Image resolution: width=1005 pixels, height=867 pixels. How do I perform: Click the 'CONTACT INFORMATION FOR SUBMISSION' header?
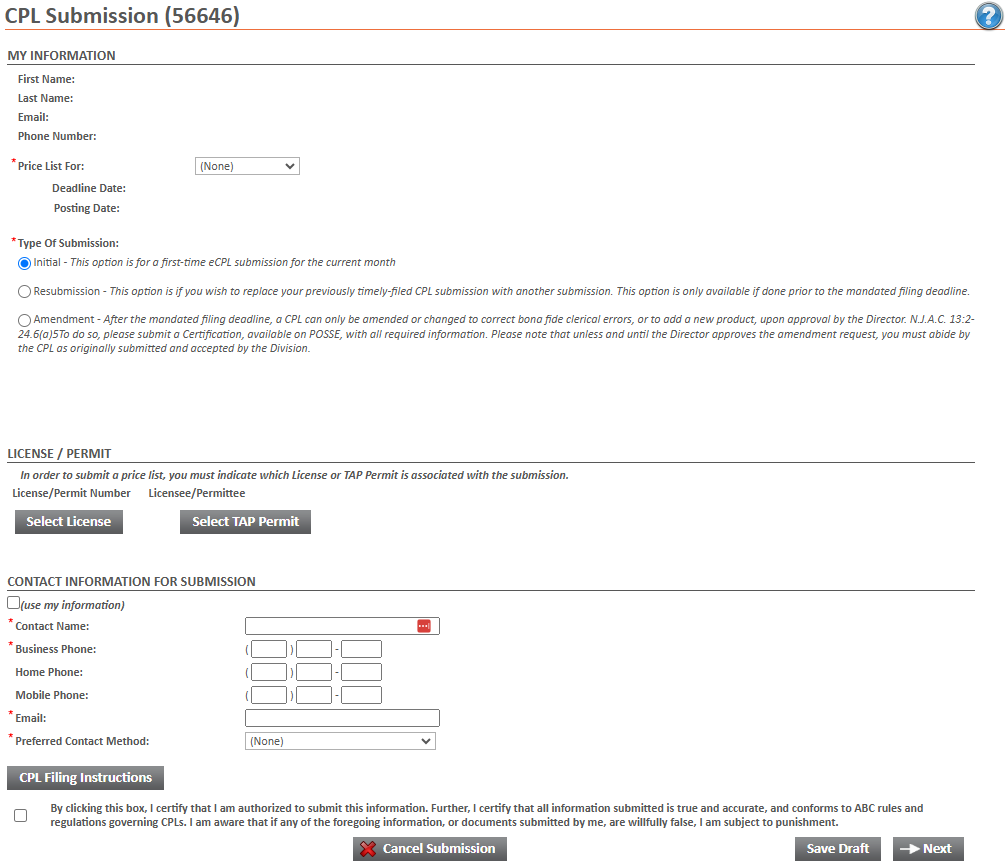pos(131,582)
